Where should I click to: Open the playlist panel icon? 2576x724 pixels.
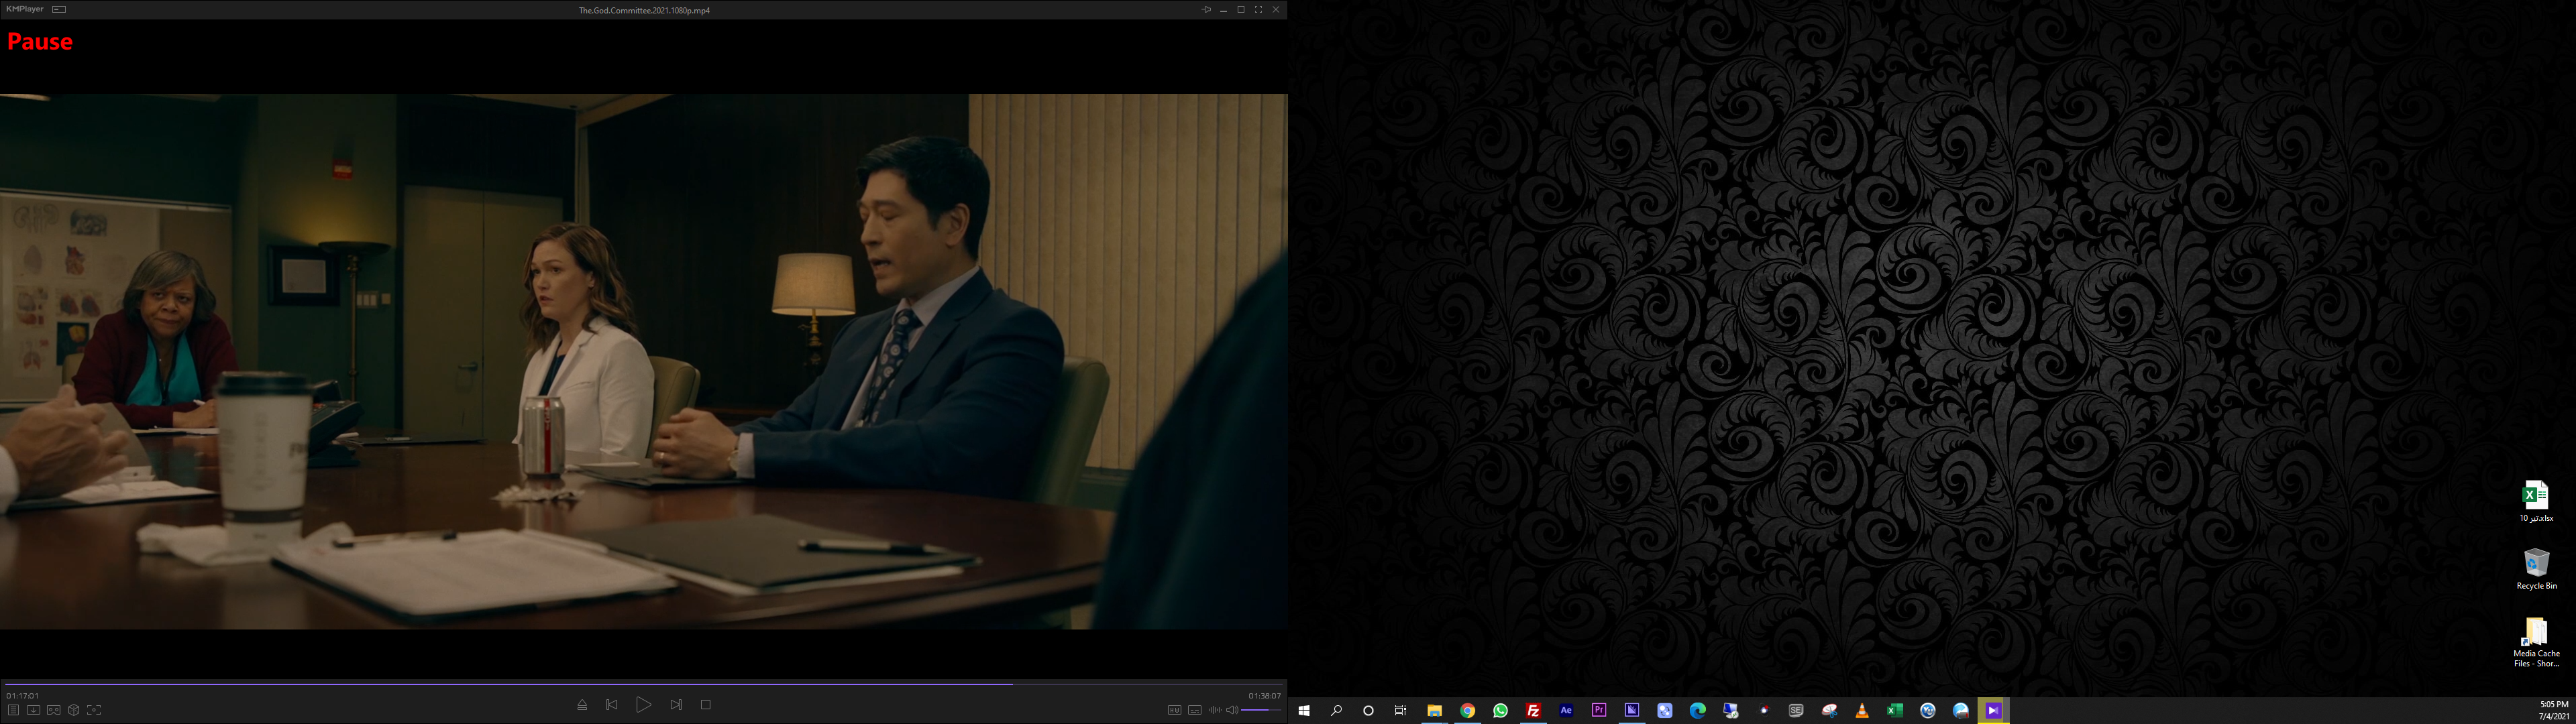click(13, 710)
